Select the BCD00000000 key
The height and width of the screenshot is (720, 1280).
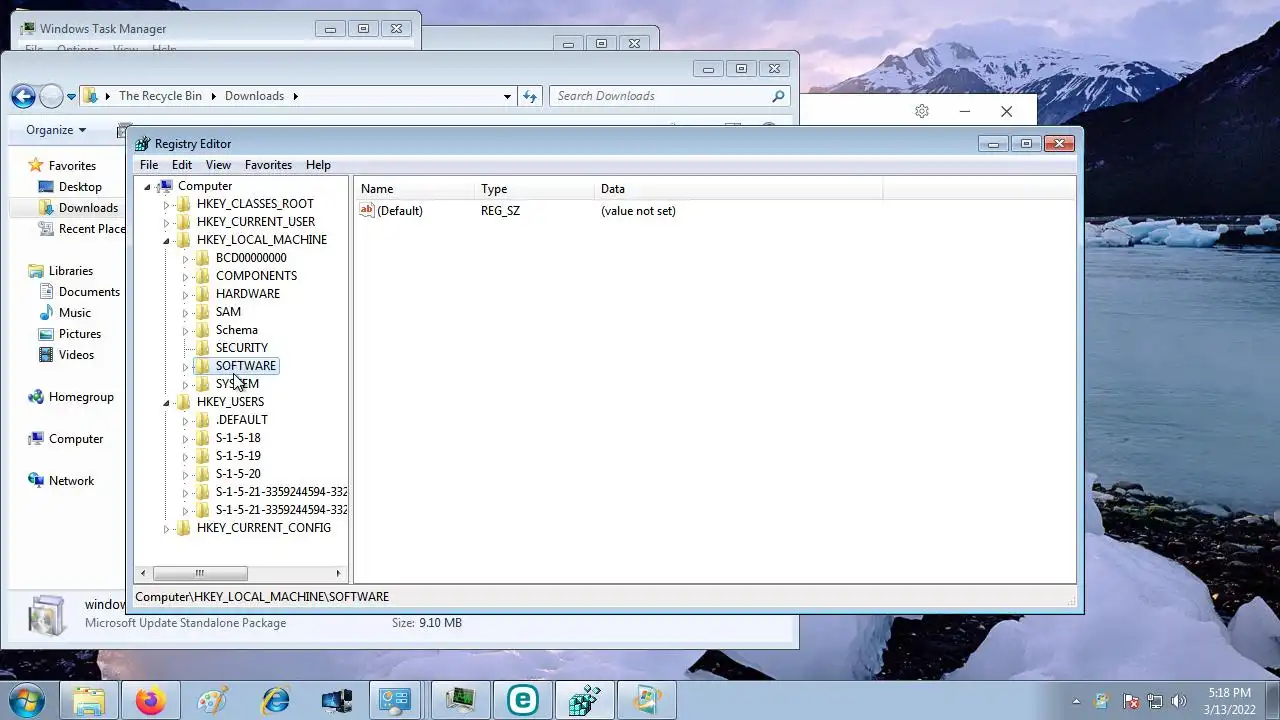251,258
